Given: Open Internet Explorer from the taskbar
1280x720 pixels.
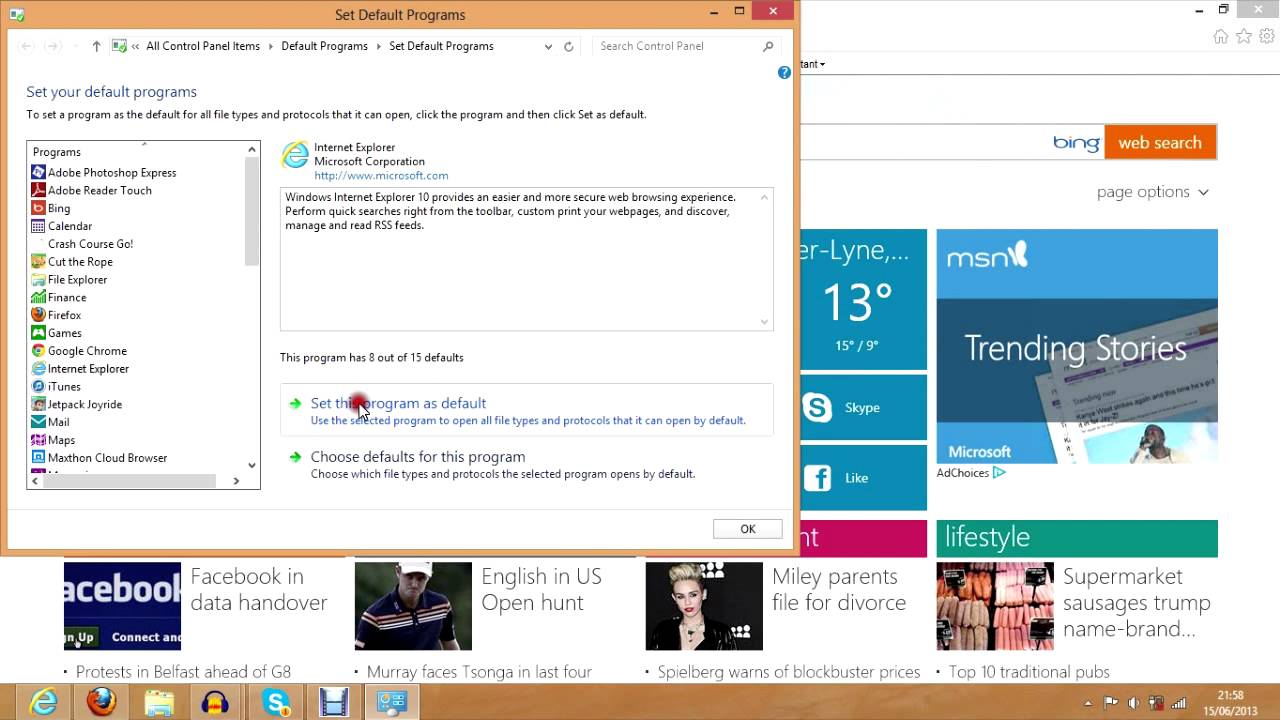Looking at the screenshot, I should 43,702.
